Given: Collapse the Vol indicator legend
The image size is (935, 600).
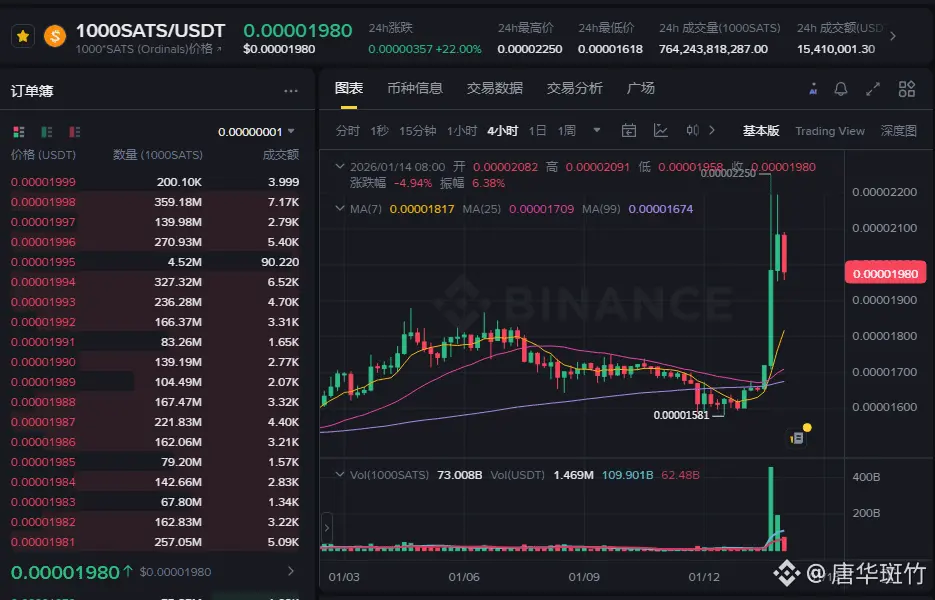Looking at the screenshot, I should (339, 475).
